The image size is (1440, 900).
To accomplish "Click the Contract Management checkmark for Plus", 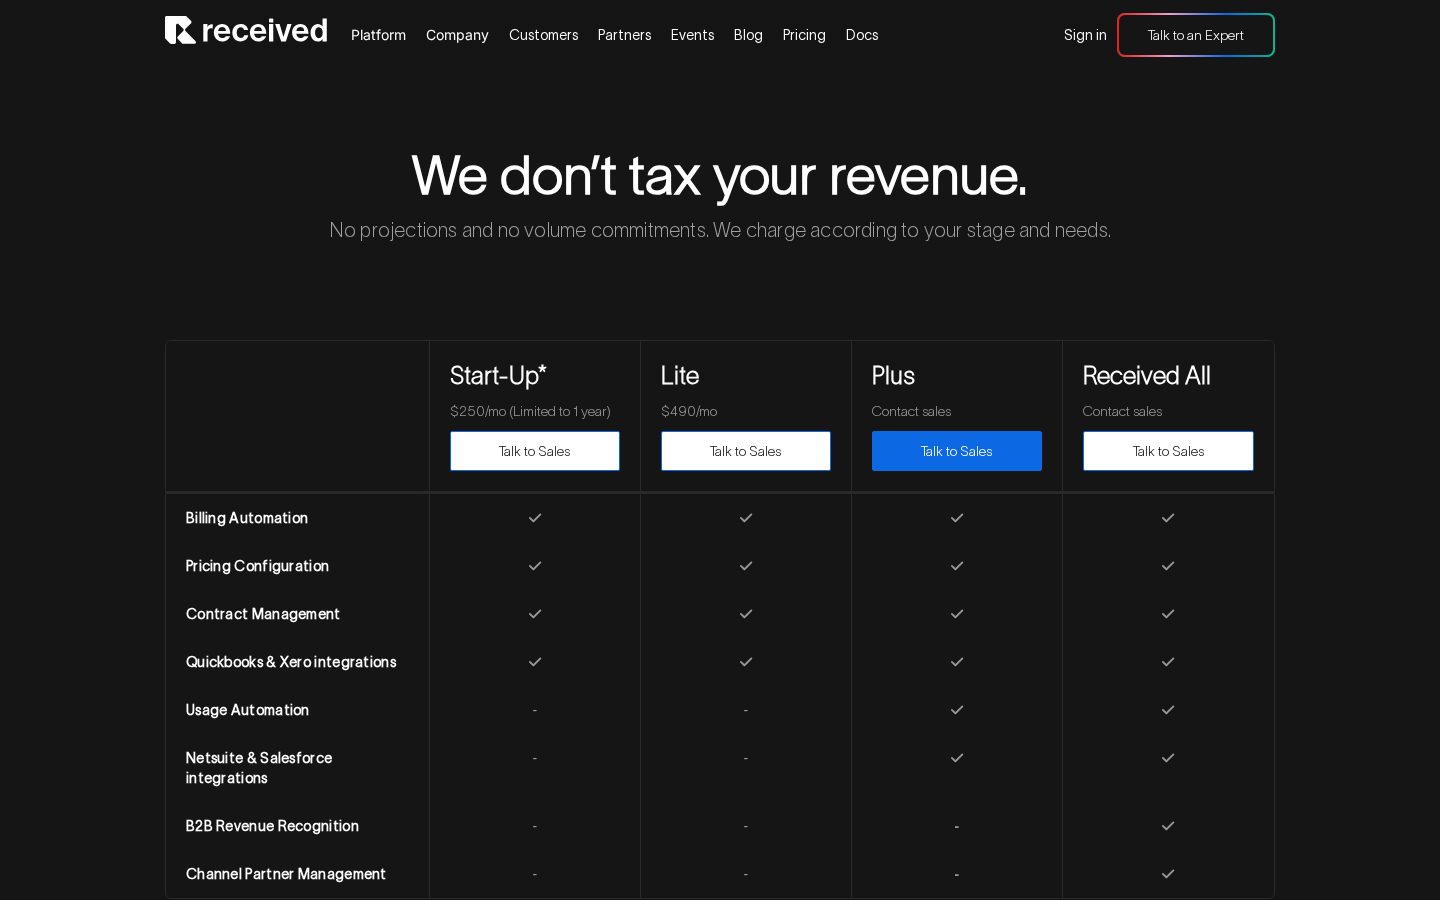I will click(x=957, y=614).
